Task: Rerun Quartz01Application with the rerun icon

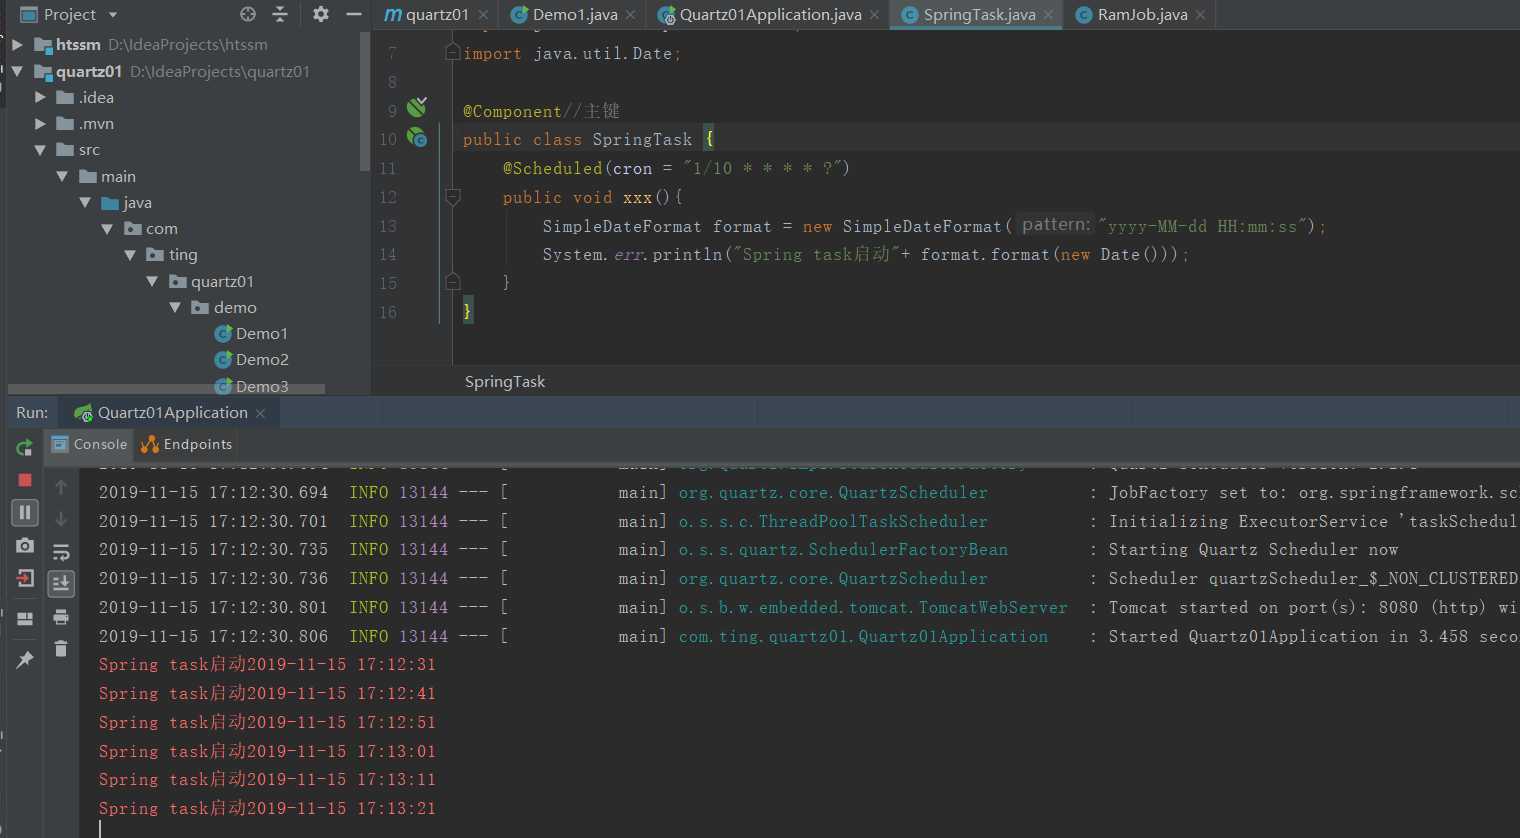Action: [25, 447]
